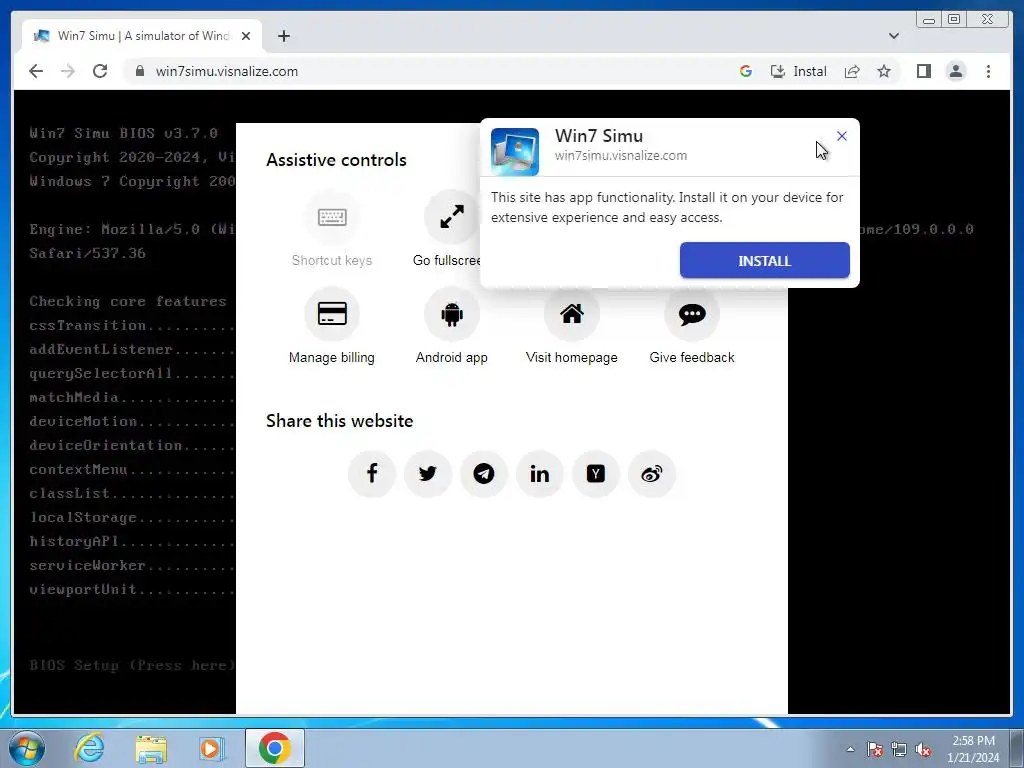This screenshot has height=768, width=1024.
Task: Open the Windows Start menu
Action: (x=27, y=748)
